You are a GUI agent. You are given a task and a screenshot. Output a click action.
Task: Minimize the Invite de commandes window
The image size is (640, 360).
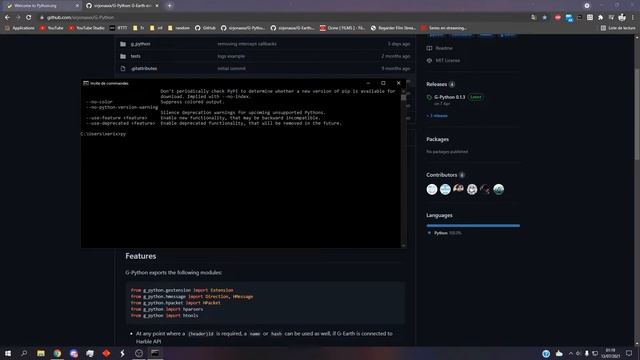[x=368, y=83]
